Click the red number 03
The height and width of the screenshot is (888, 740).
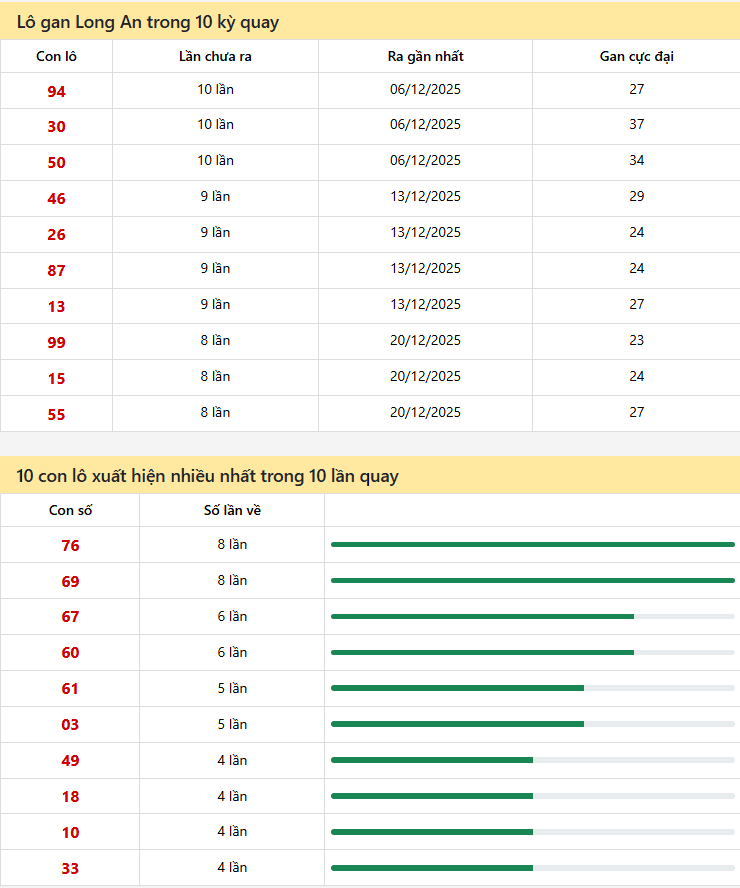(70, 725)
